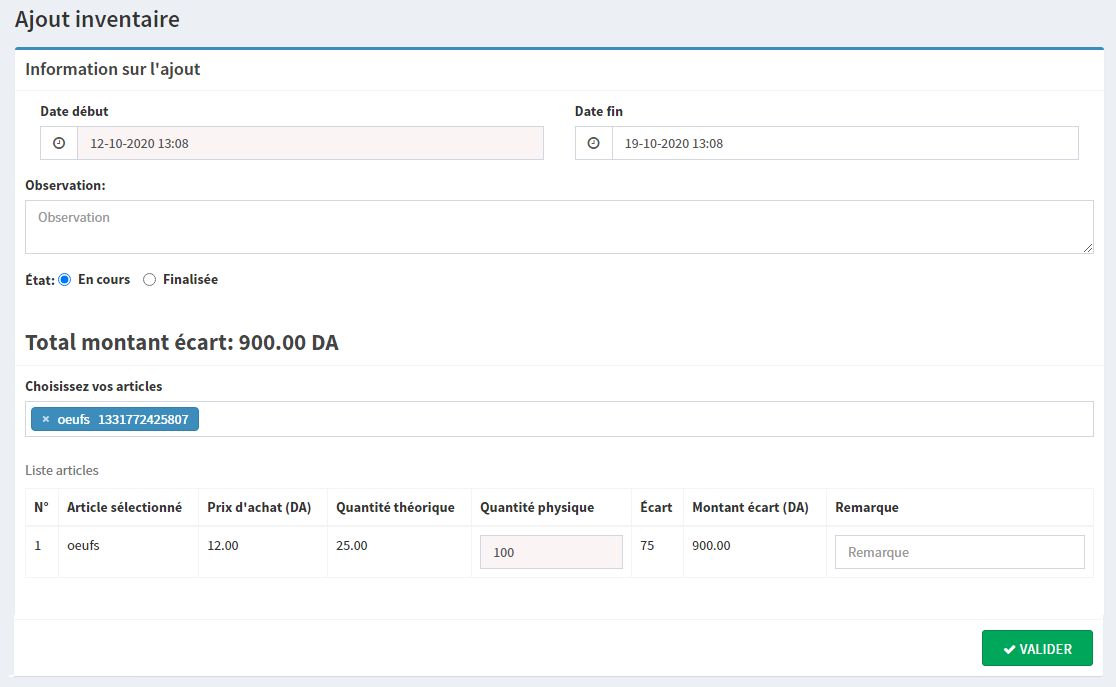
Task: Click the Date fin date field
Action: [x=844, y=143]
